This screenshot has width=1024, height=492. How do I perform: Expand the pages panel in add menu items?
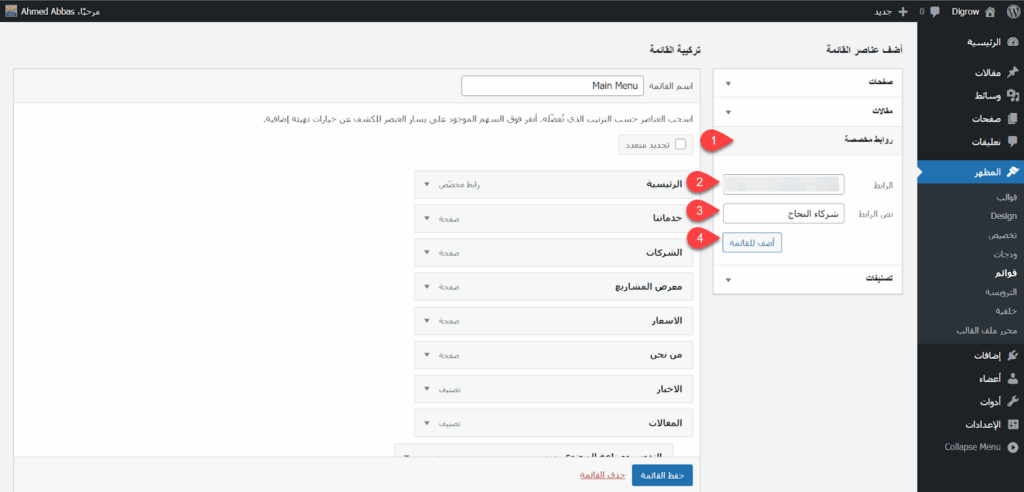(728, 84)
